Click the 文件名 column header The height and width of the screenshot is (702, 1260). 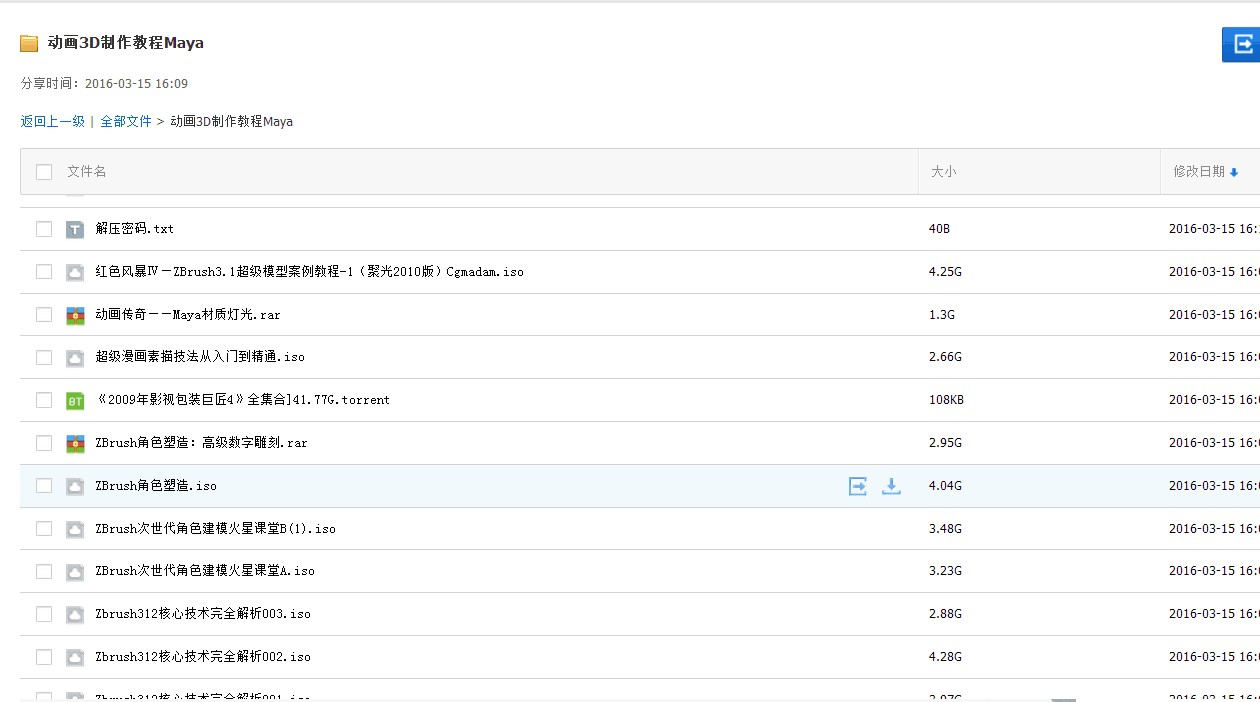(87, 172)
